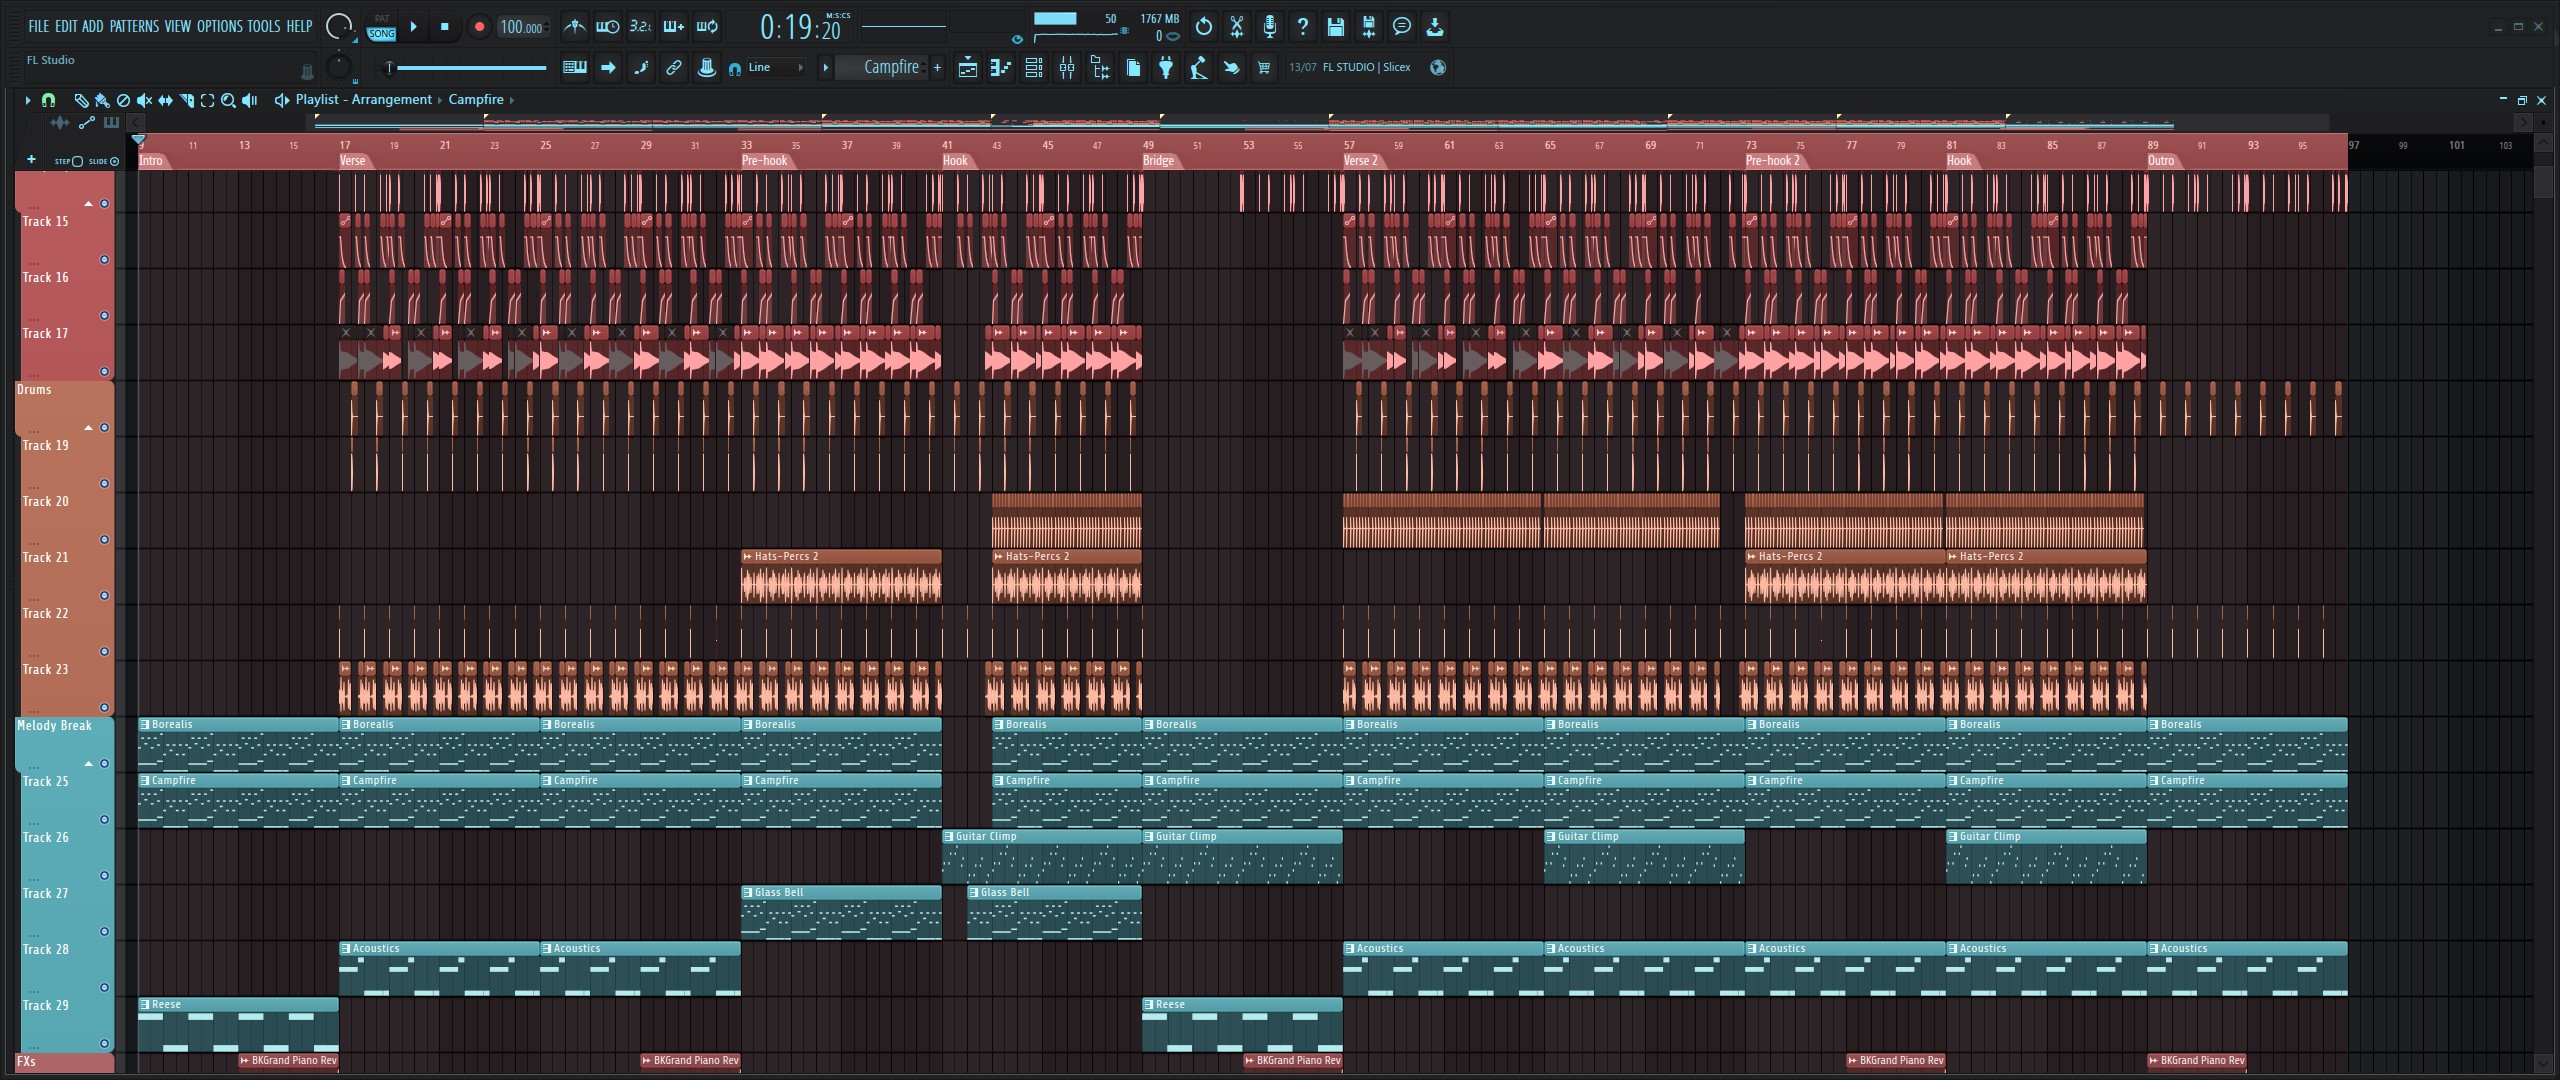Open the OPTIONS menu
The image size is (2560, 1080).
(219, 26)
